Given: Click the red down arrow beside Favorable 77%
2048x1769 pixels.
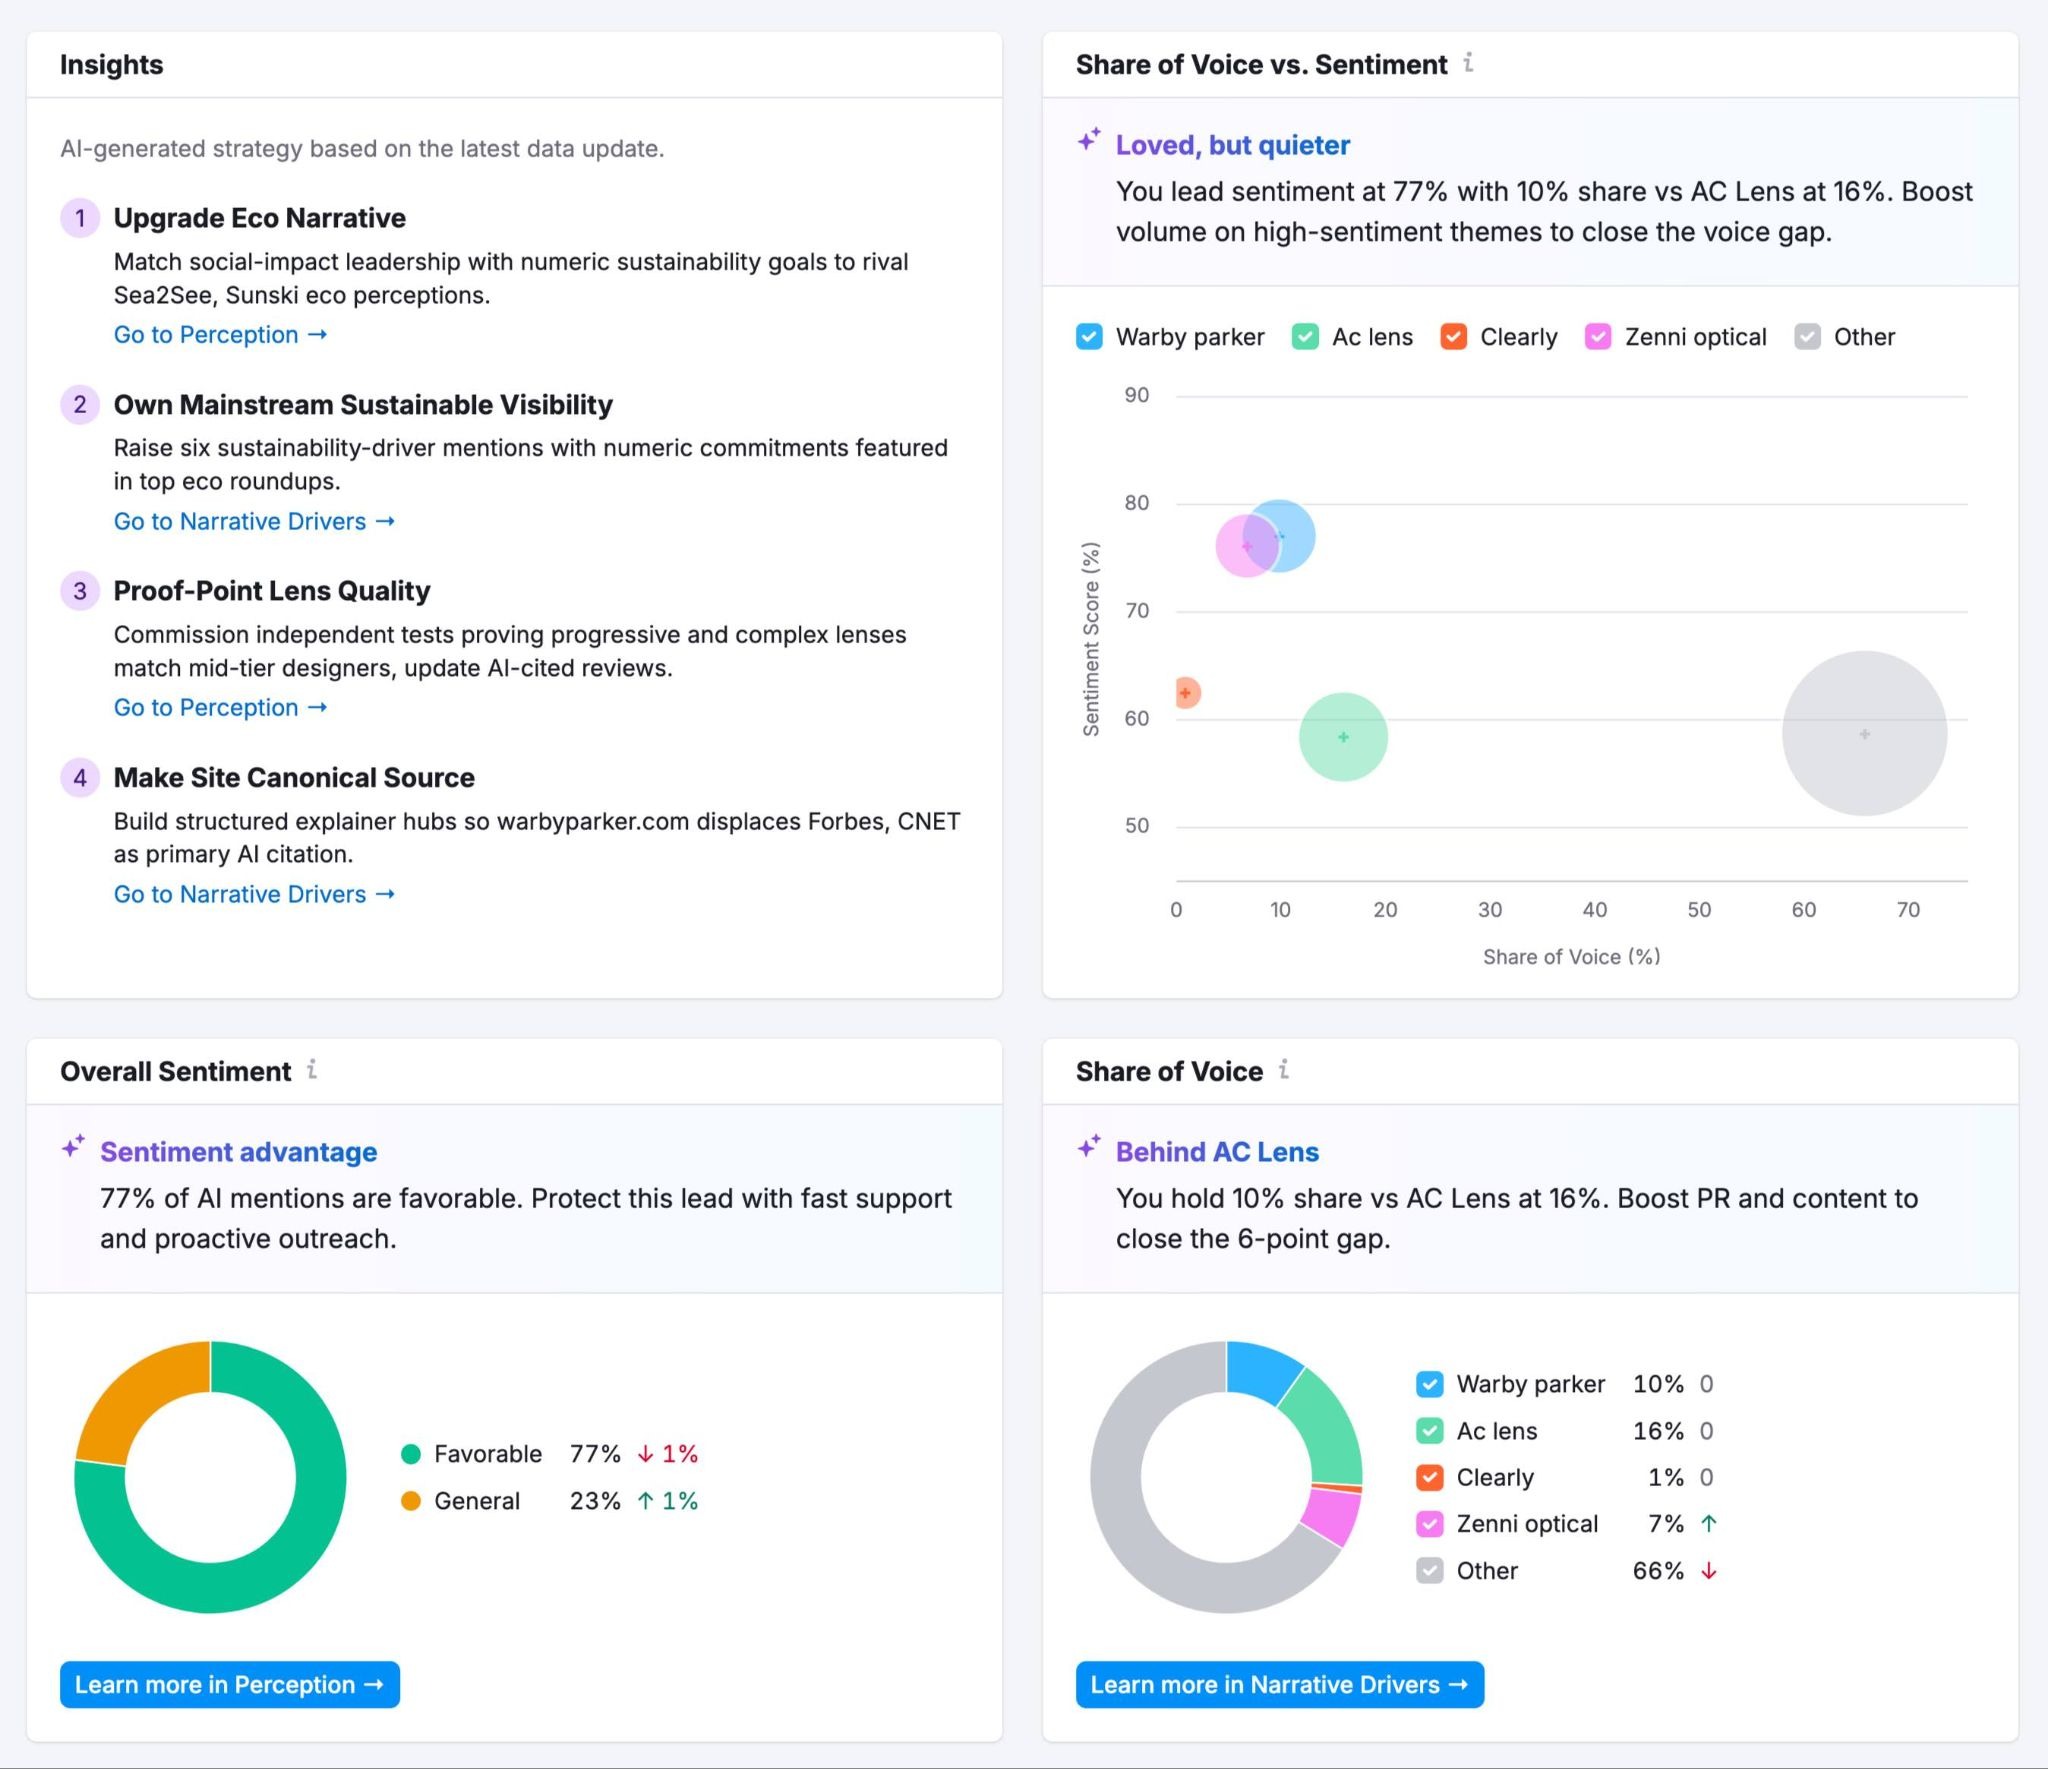Looking at the screenshot, I should (x=645, y=1454).
